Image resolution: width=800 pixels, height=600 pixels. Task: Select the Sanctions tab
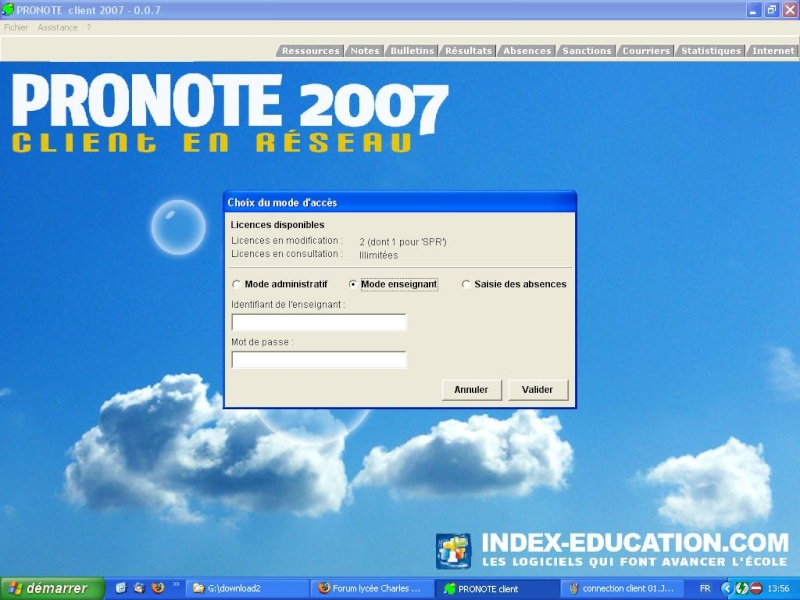tap(586, 51)
